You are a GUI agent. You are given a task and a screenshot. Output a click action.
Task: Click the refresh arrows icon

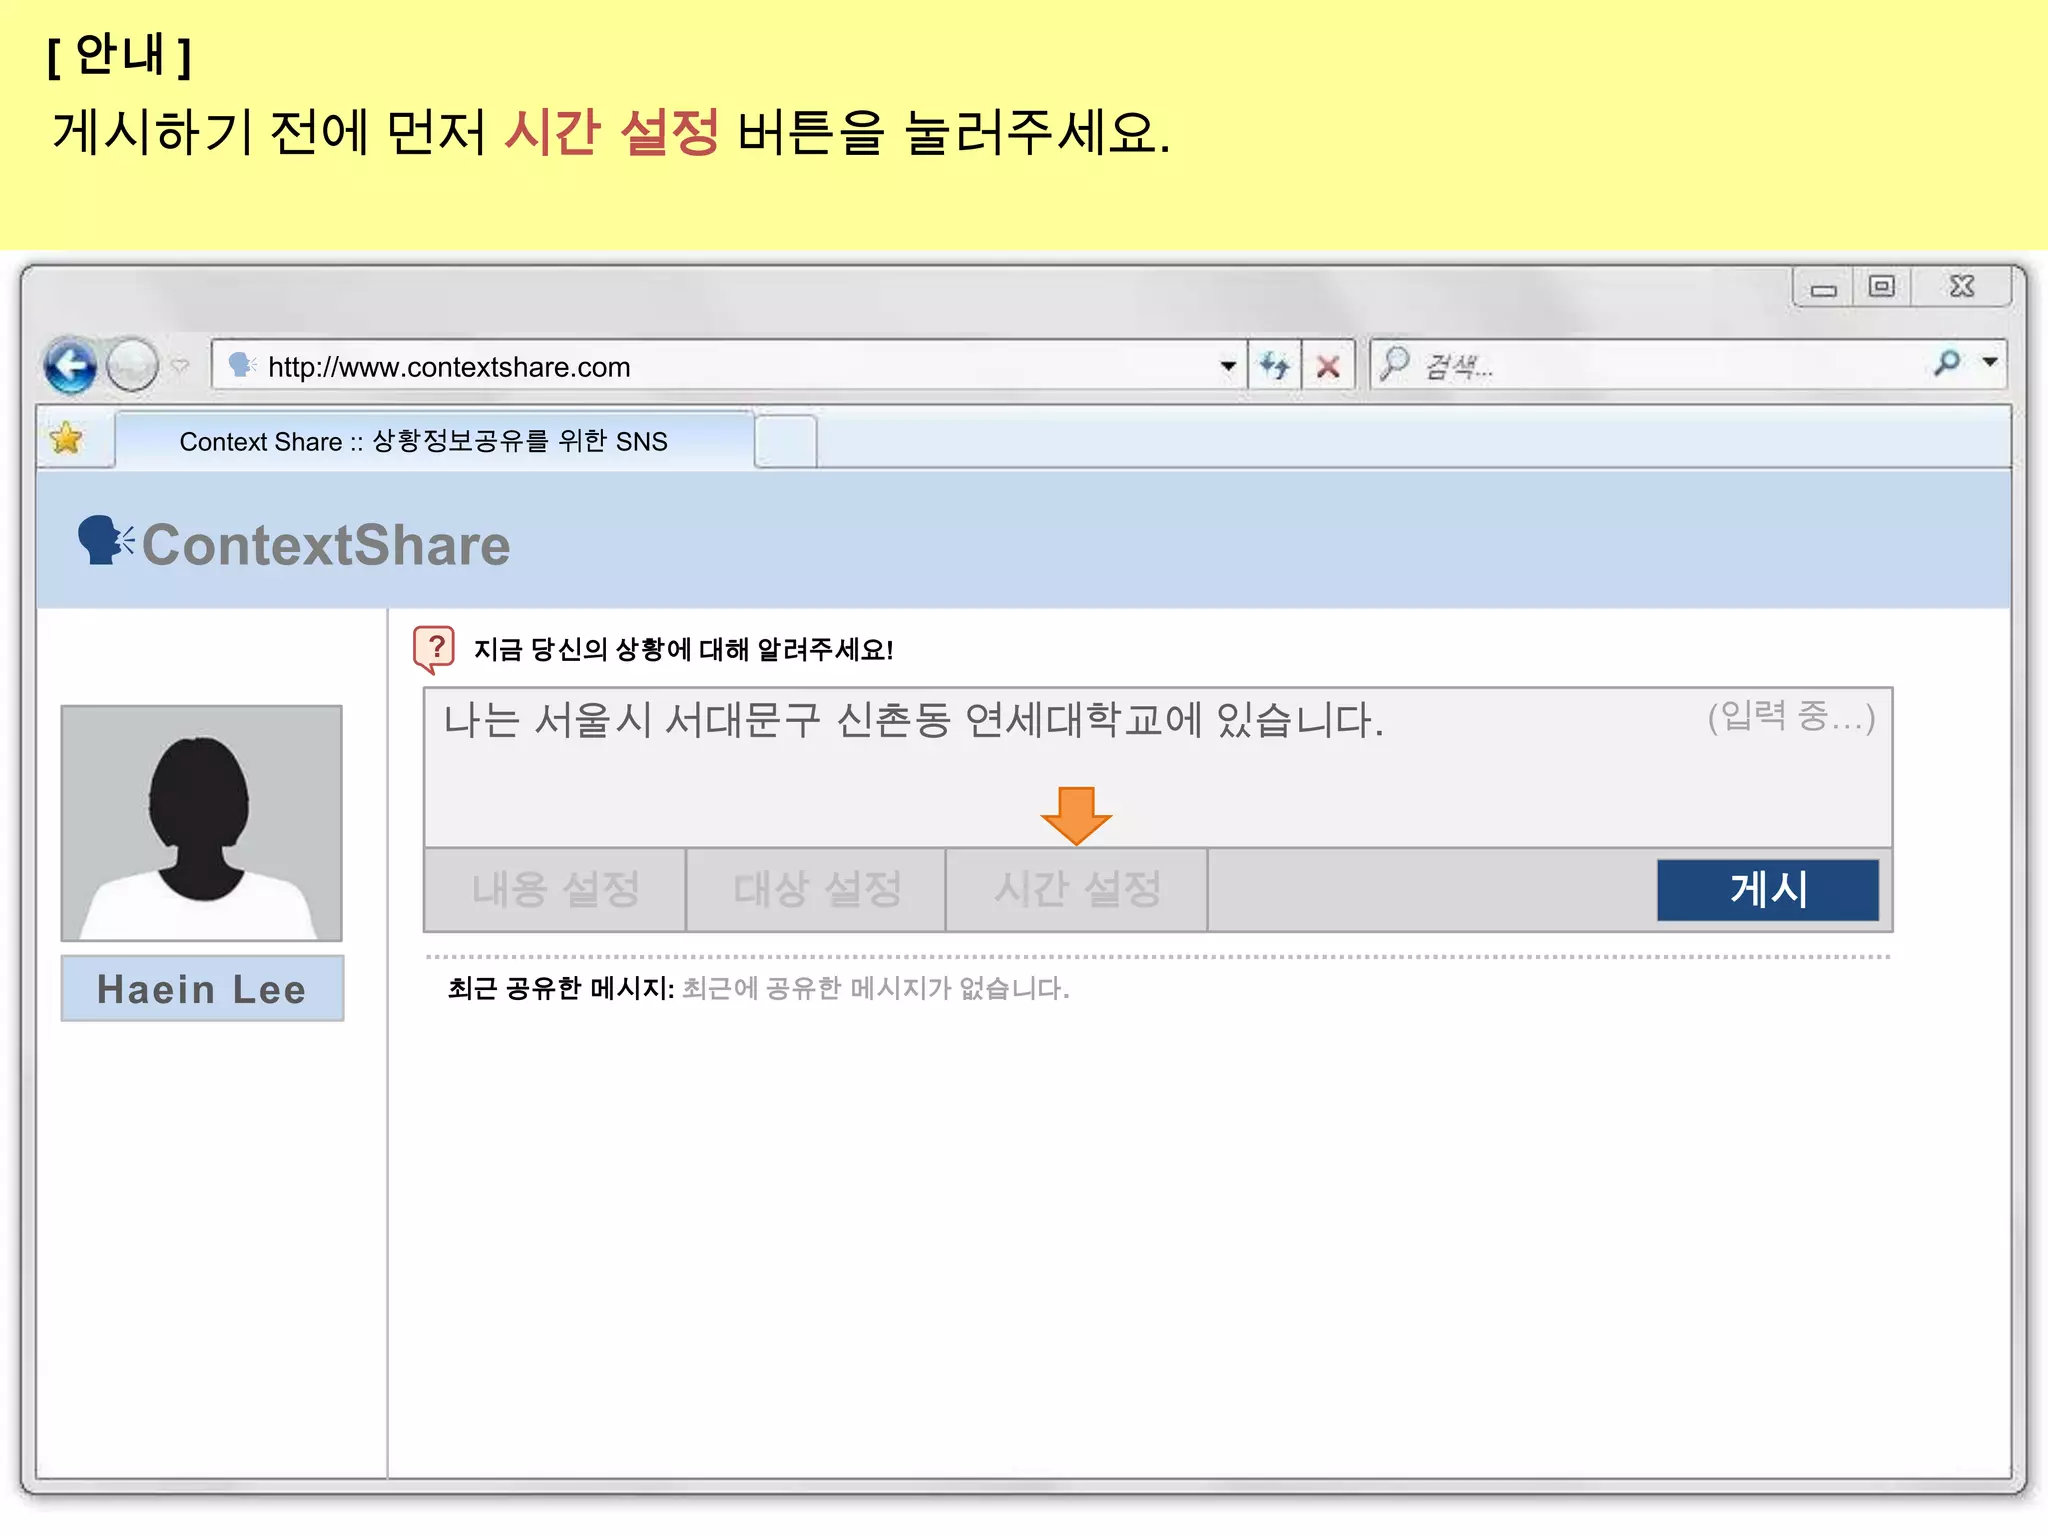1274,366
